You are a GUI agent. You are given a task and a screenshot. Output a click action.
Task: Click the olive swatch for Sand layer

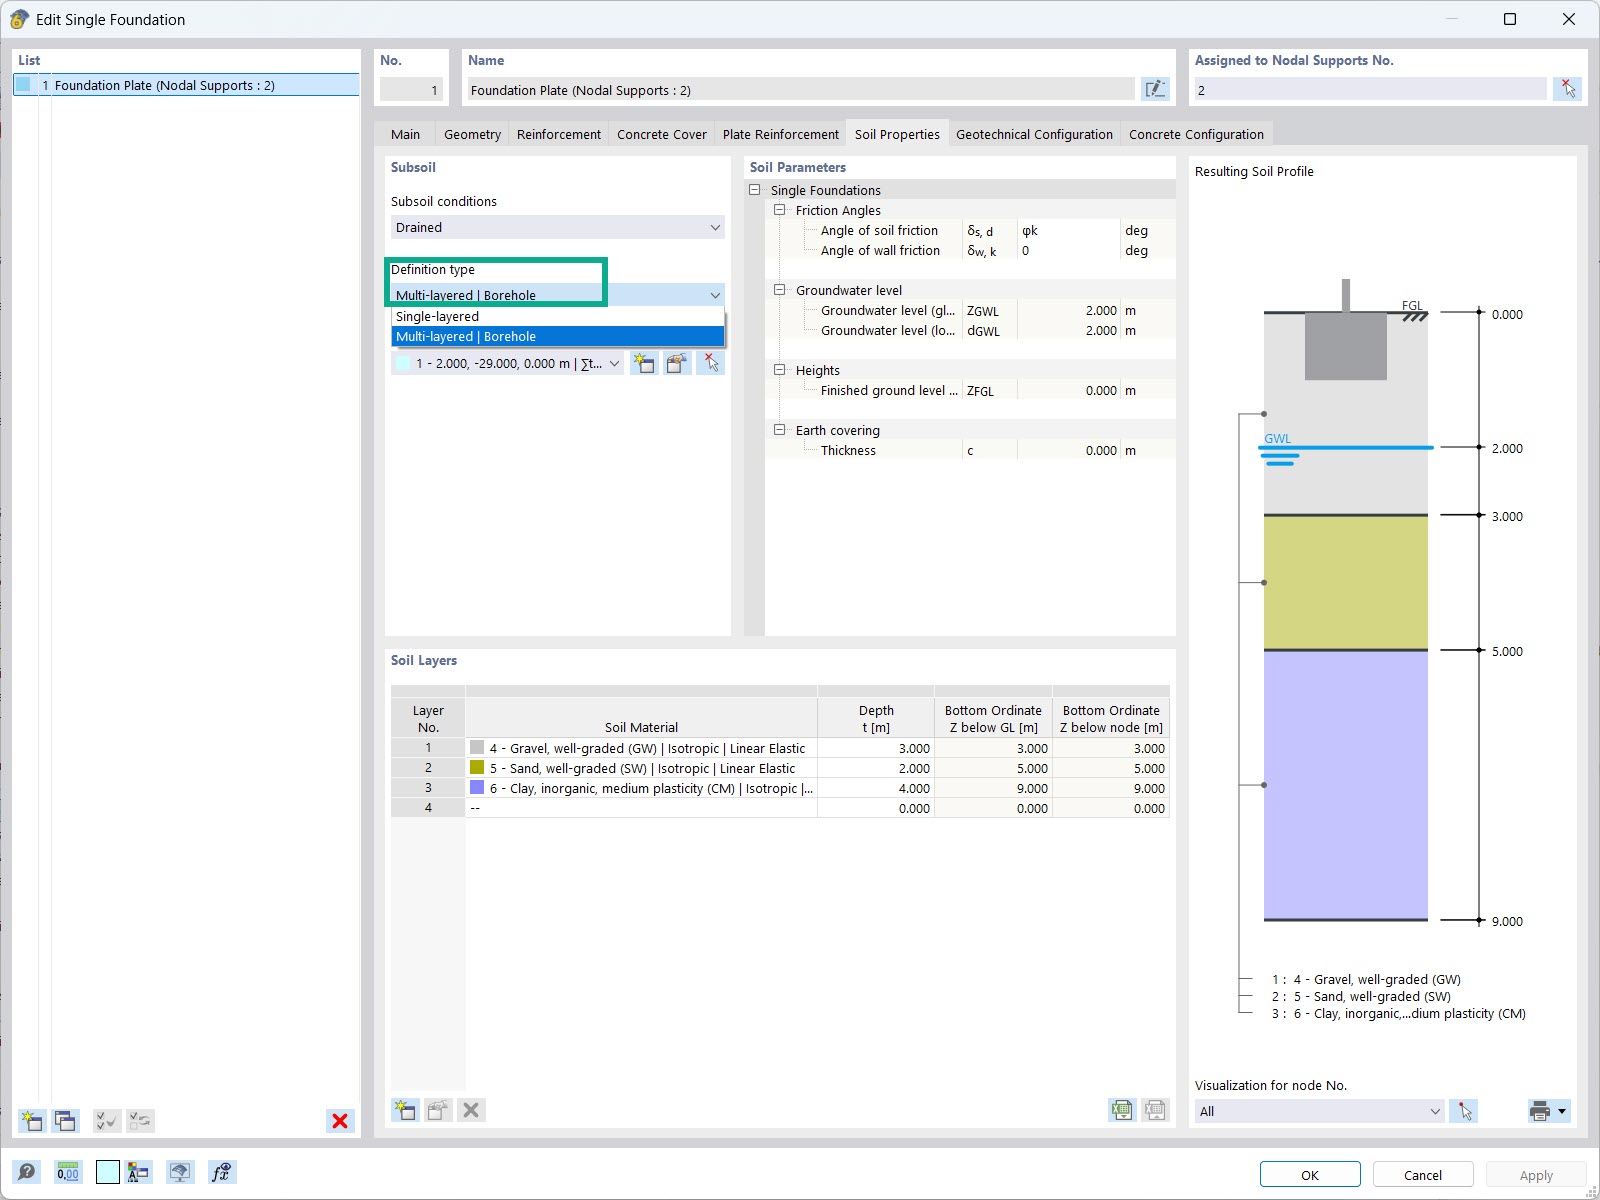pyautogui.click(x=477, y=767)
